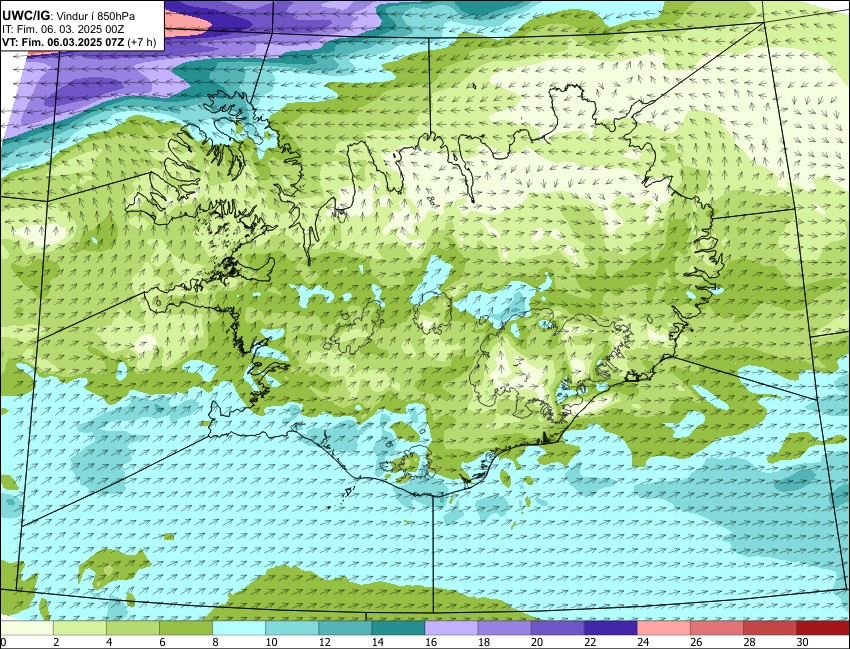Viewport: 850px width, 649px height.
Task: Click the legend scale label "20"
Action: tap(537, 642)
